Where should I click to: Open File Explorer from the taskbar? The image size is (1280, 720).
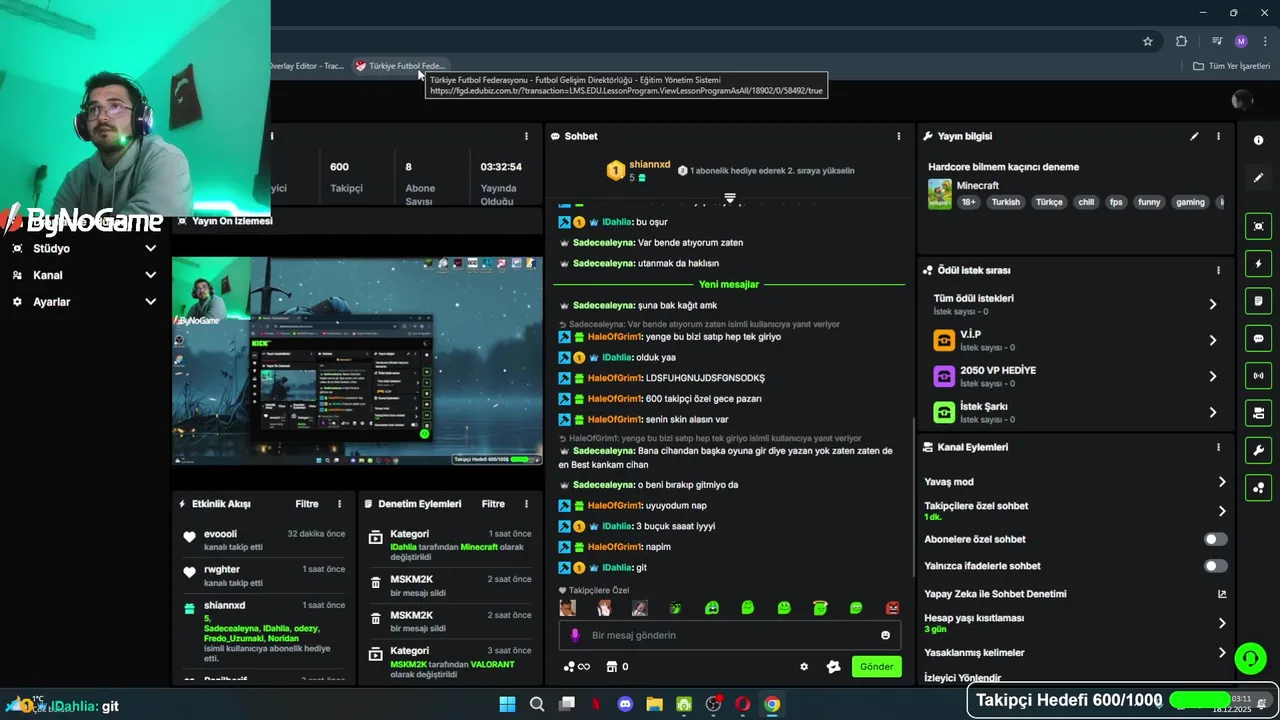pos(654,704)
